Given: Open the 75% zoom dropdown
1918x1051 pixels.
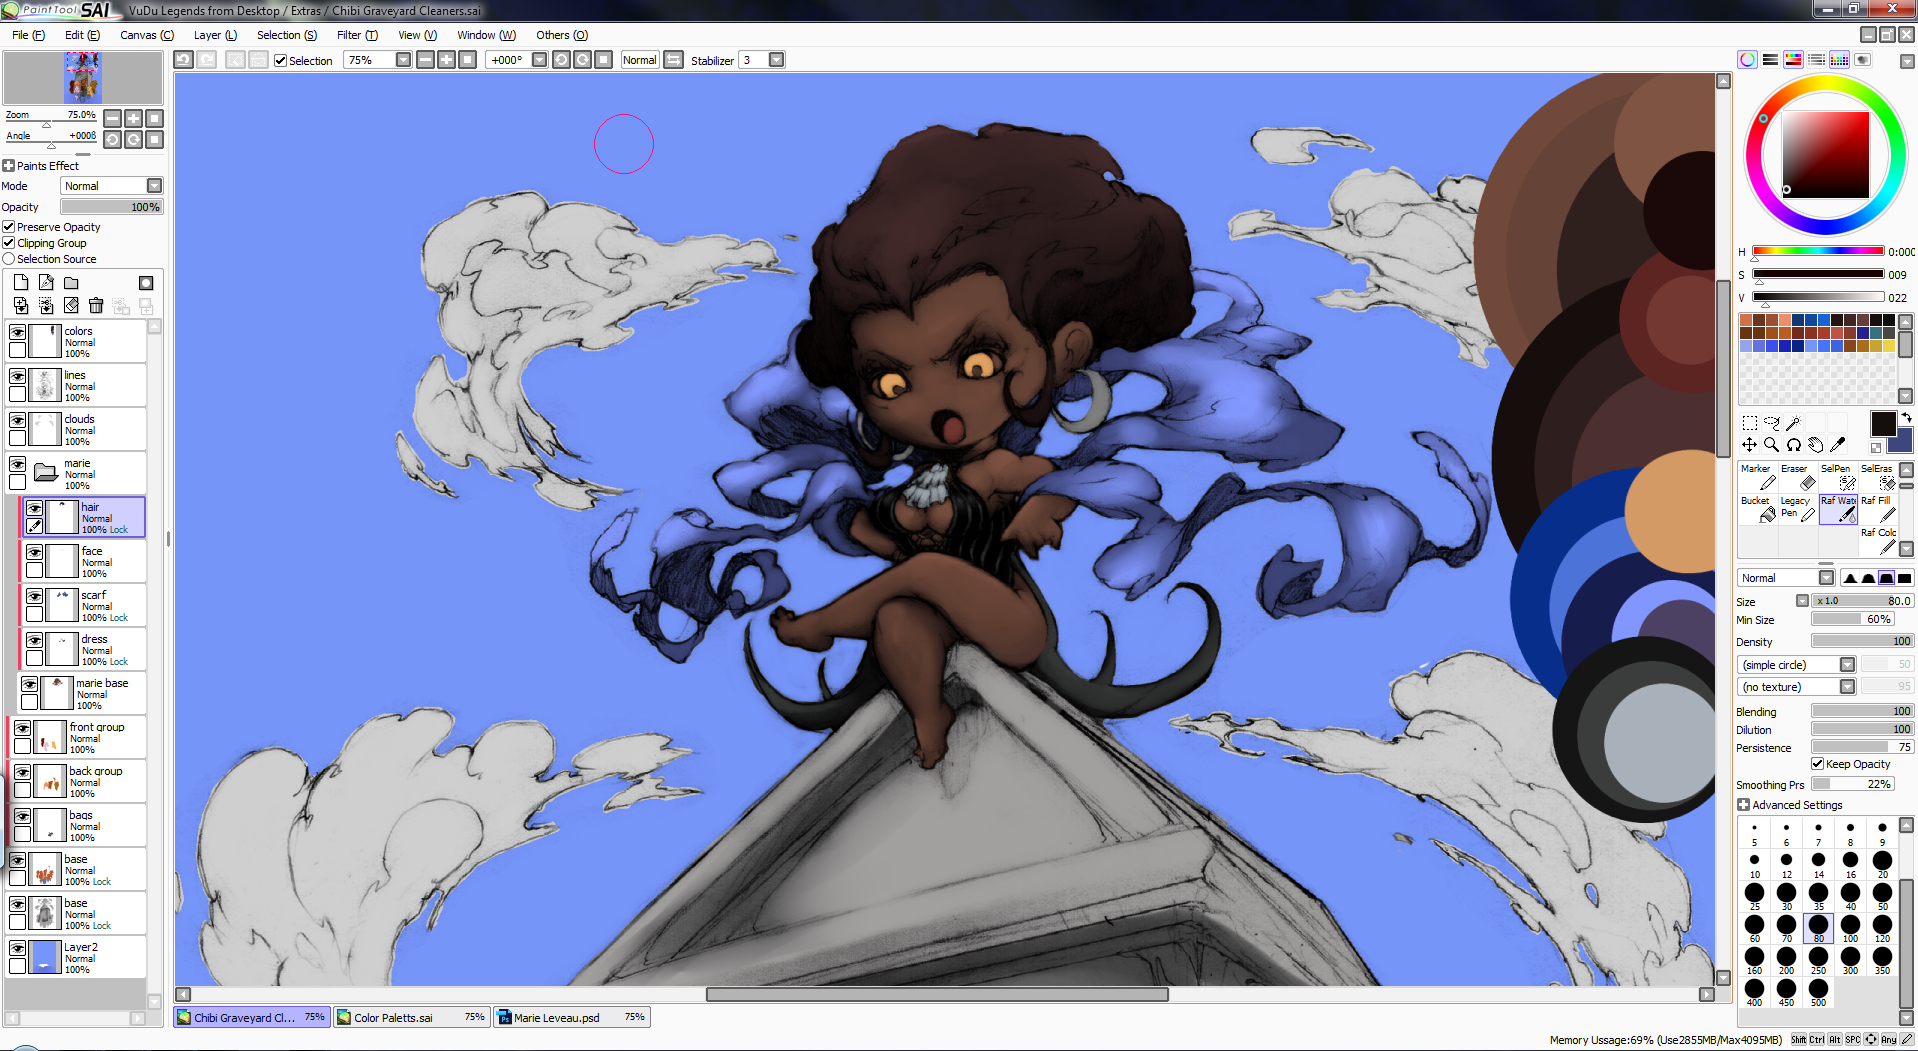Looking at the screenshot, I should 403,60.
